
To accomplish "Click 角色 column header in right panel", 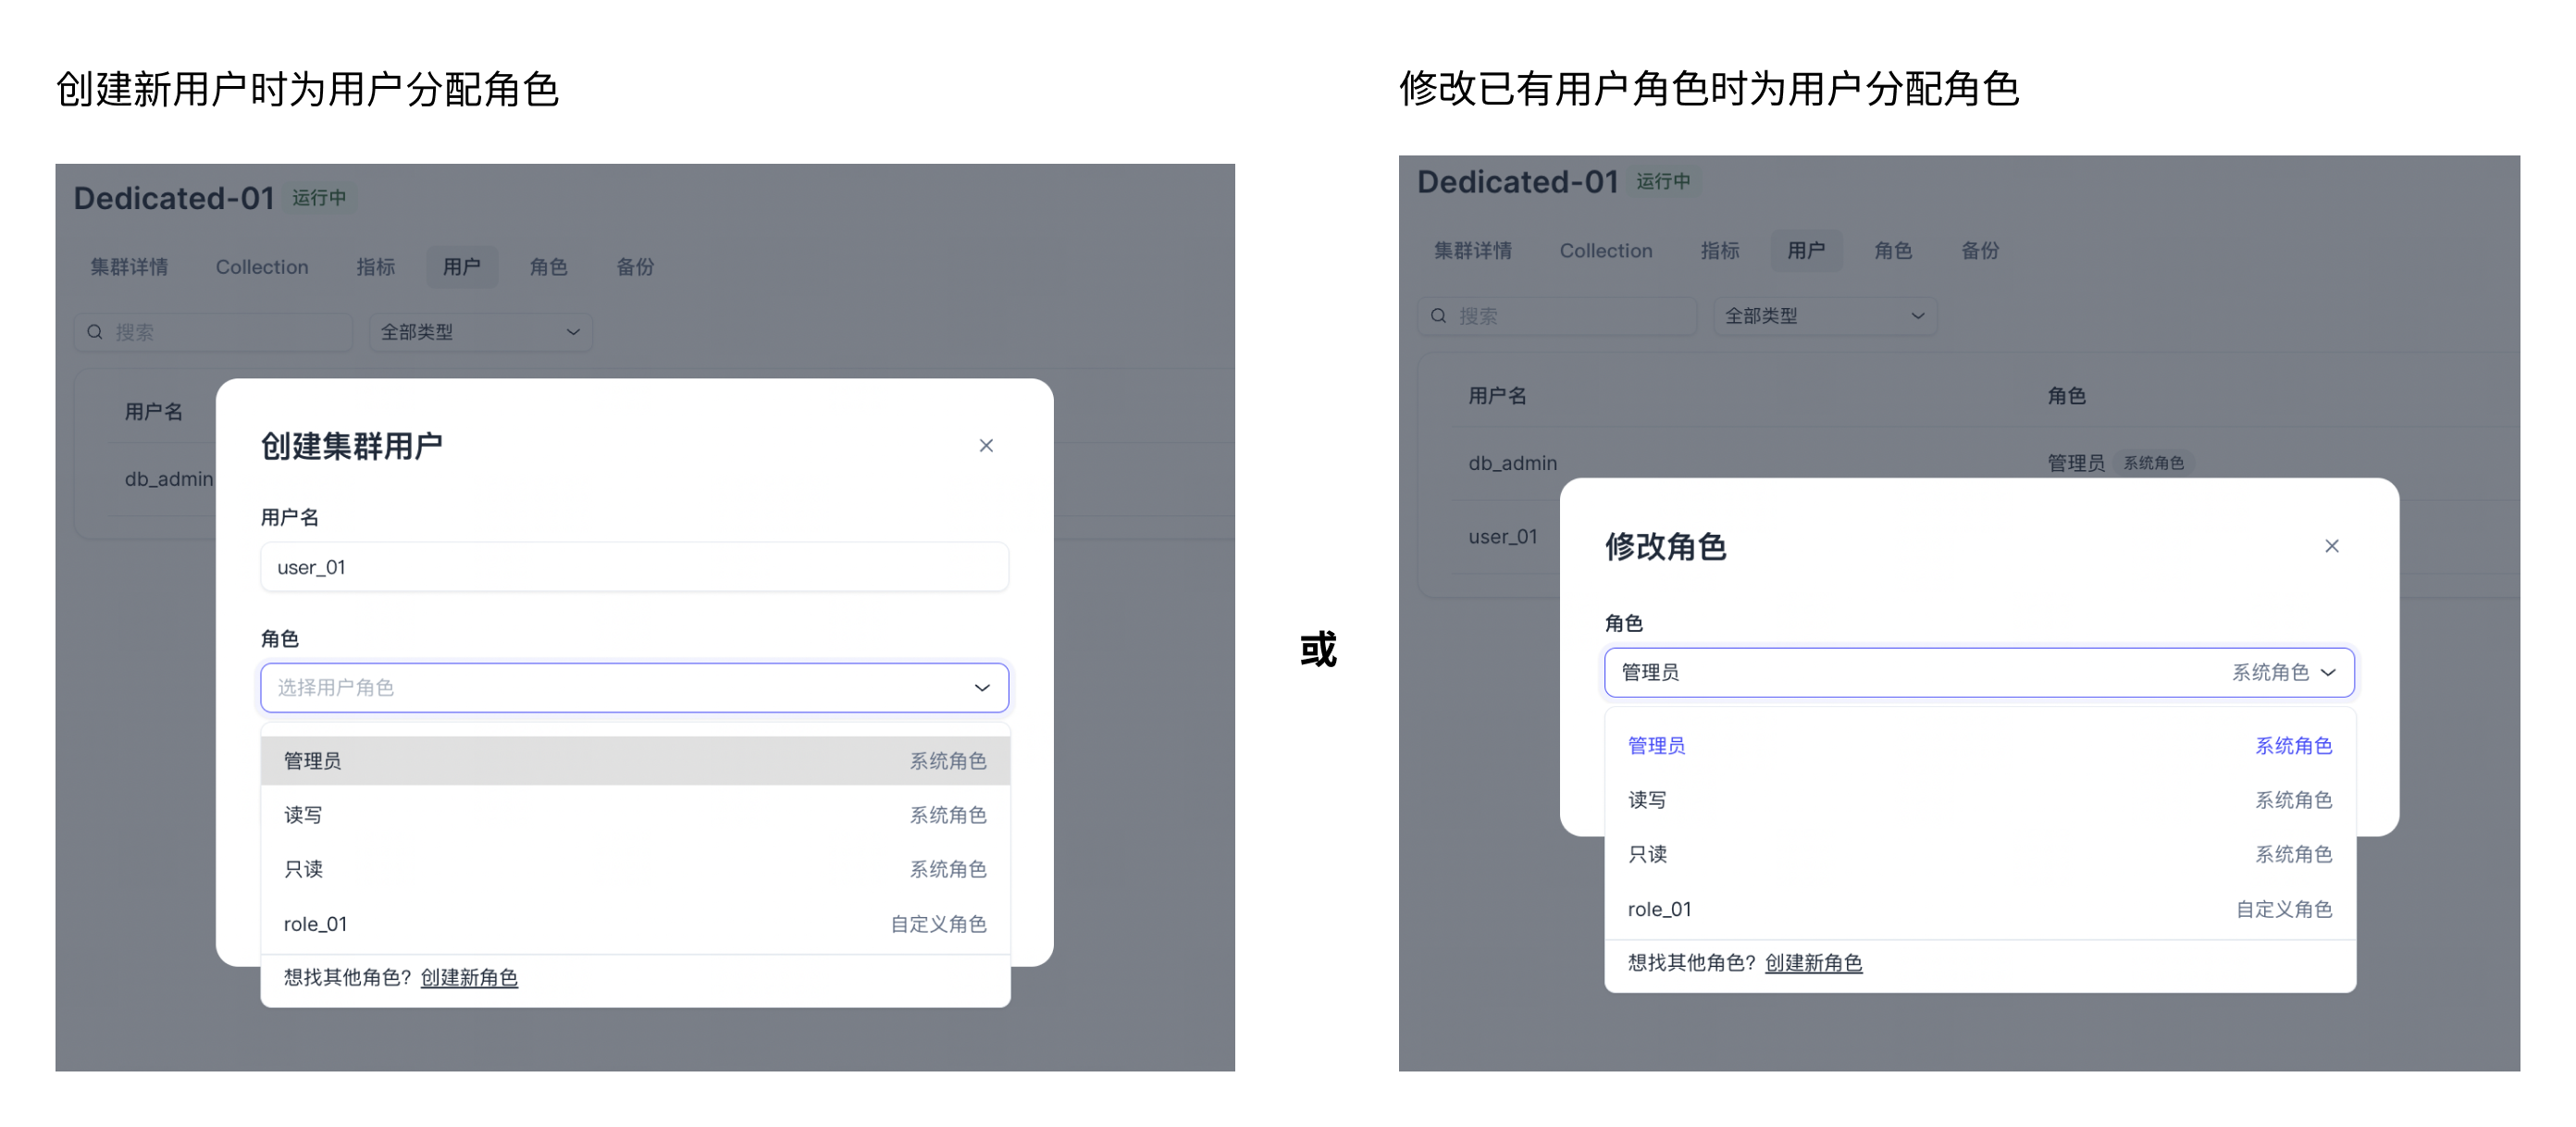I will point(2066,396).
